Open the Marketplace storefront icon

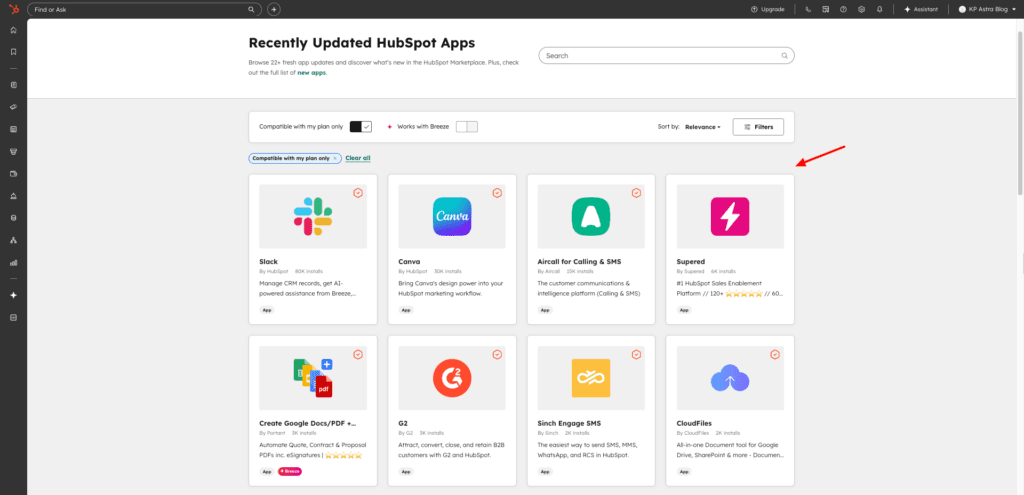click(825, 10)
